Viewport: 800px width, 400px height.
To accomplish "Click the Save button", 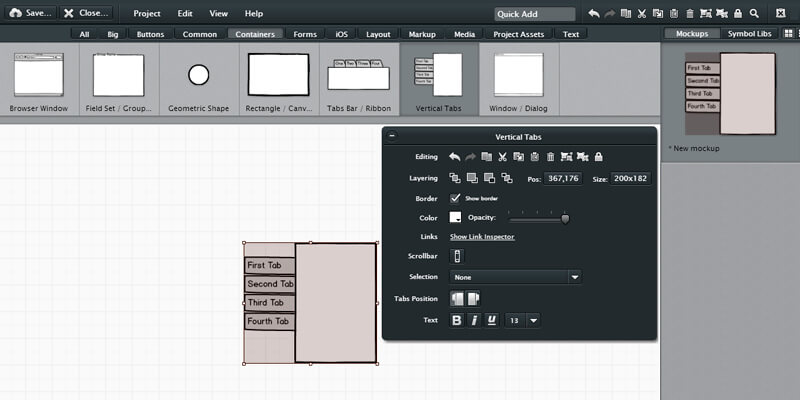I will tap(31, 14).
